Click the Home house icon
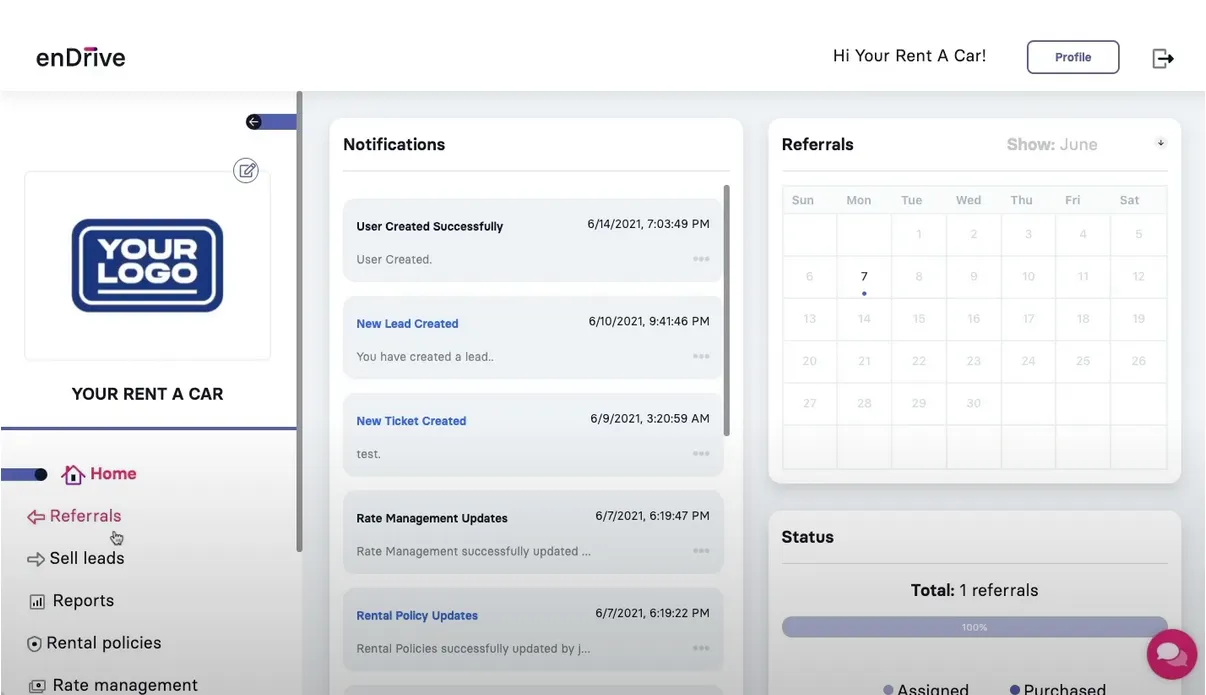This screenshot has height=695, width=1206. (x=73, y=474)
